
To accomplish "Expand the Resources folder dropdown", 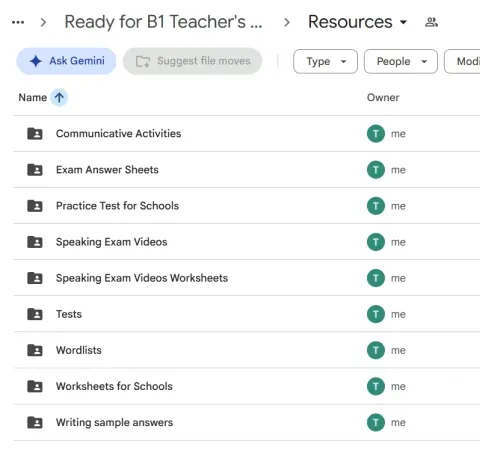I will pos(403,22).
